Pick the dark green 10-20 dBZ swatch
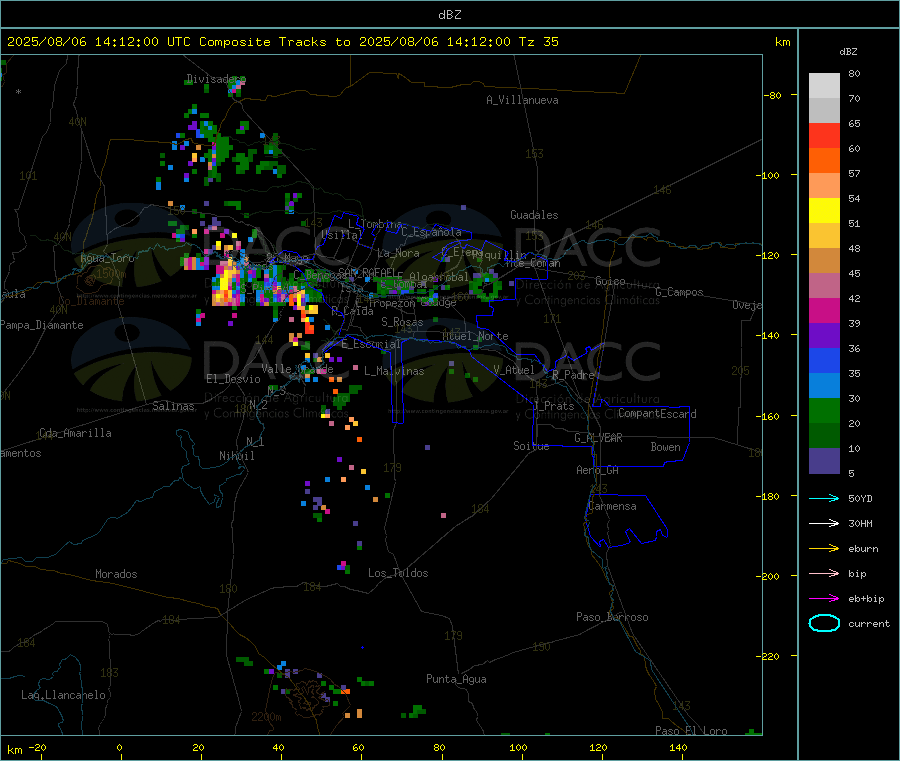 click(x=824, y=436)
